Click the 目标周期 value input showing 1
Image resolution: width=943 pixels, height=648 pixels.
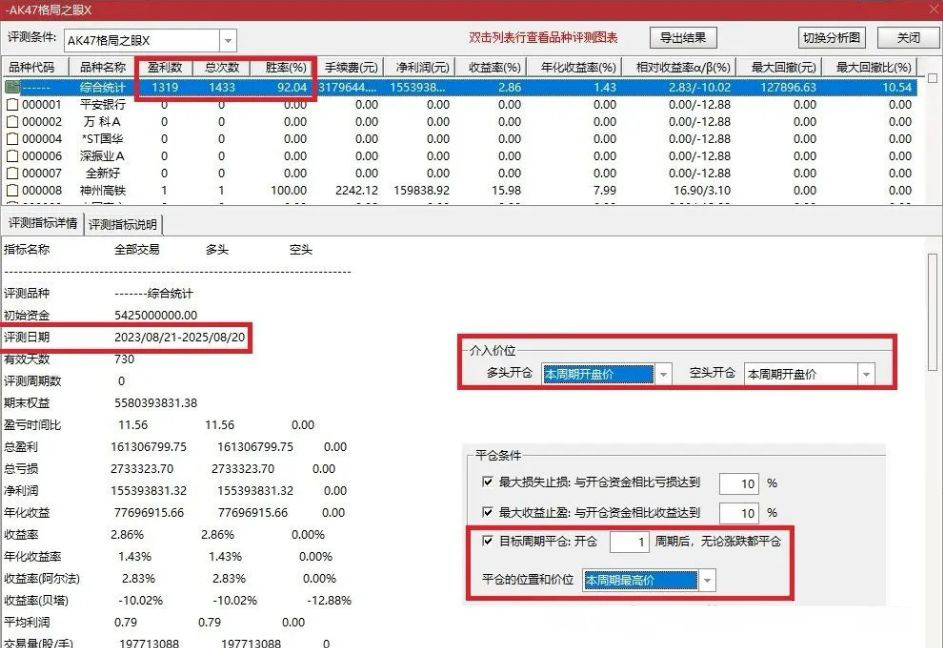[631, 543]
